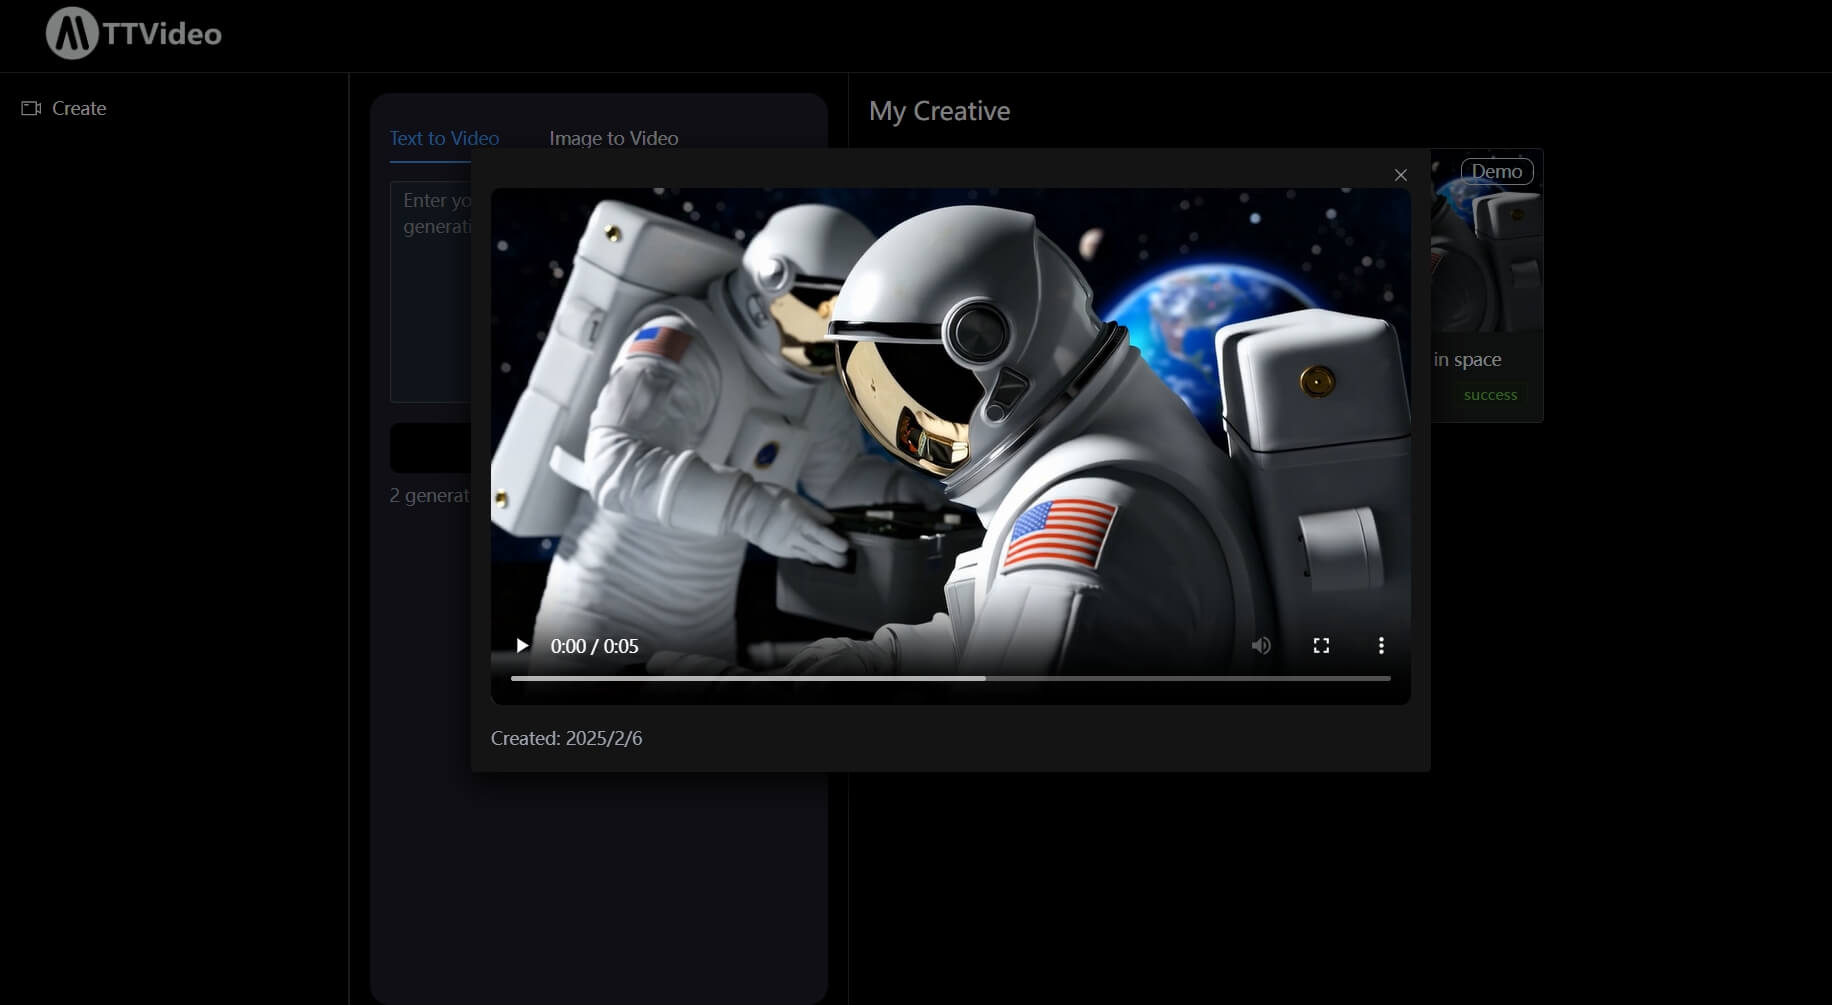Open Create in the sidebar
The height and width of the screenshot is (1005, 1832).
(64, 108)
